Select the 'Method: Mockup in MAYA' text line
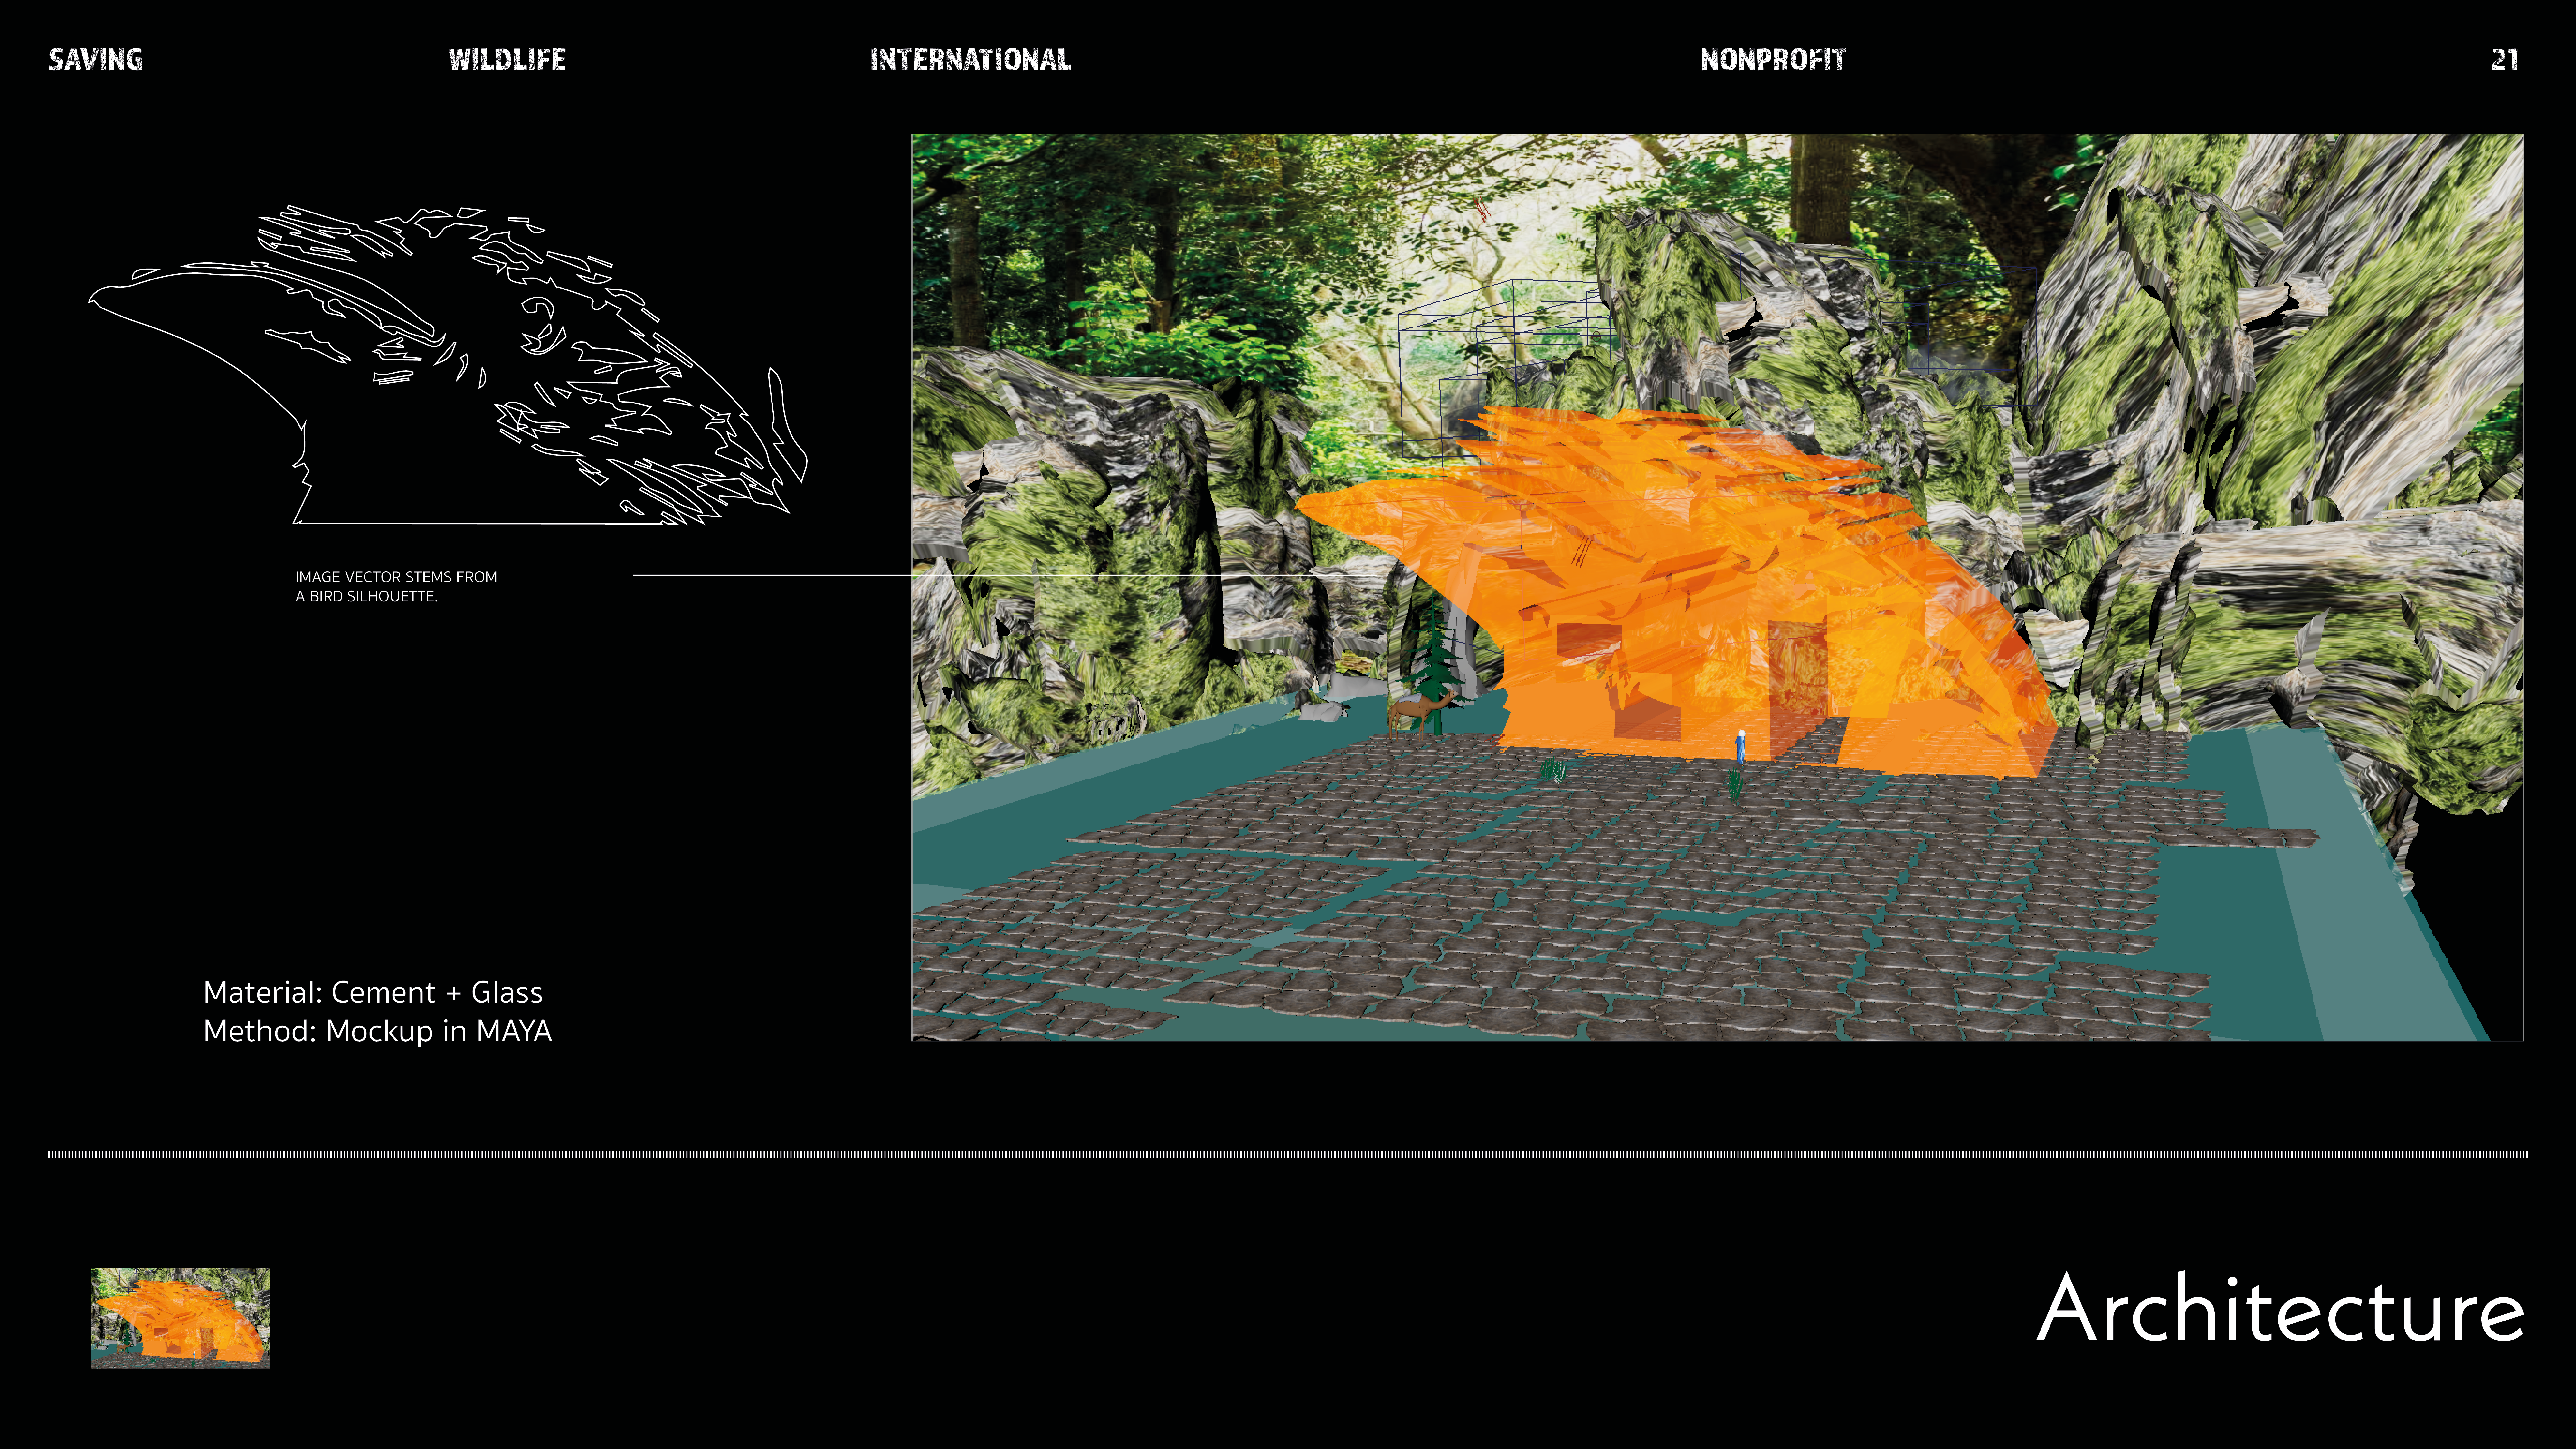The height and width of the screenshot is (1449, 2576). coord(377,1031)
